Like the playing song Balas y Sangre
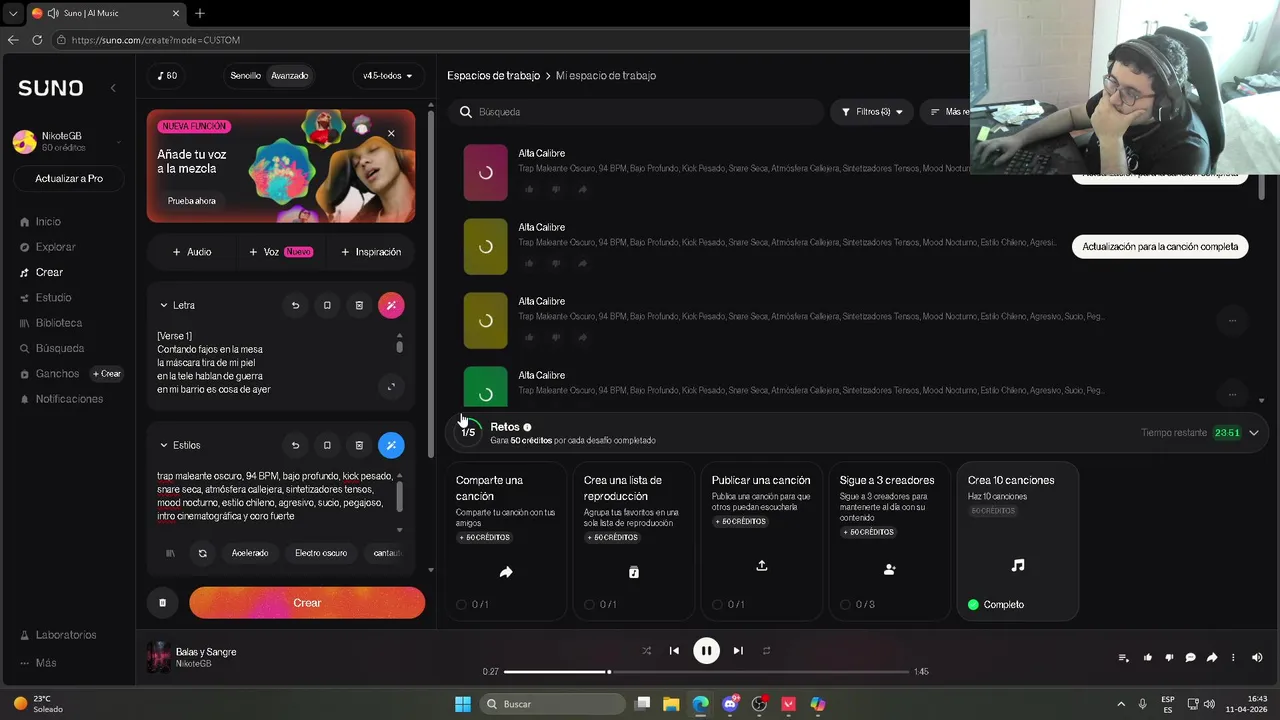1280x720 pixels. pos(1147,658)
